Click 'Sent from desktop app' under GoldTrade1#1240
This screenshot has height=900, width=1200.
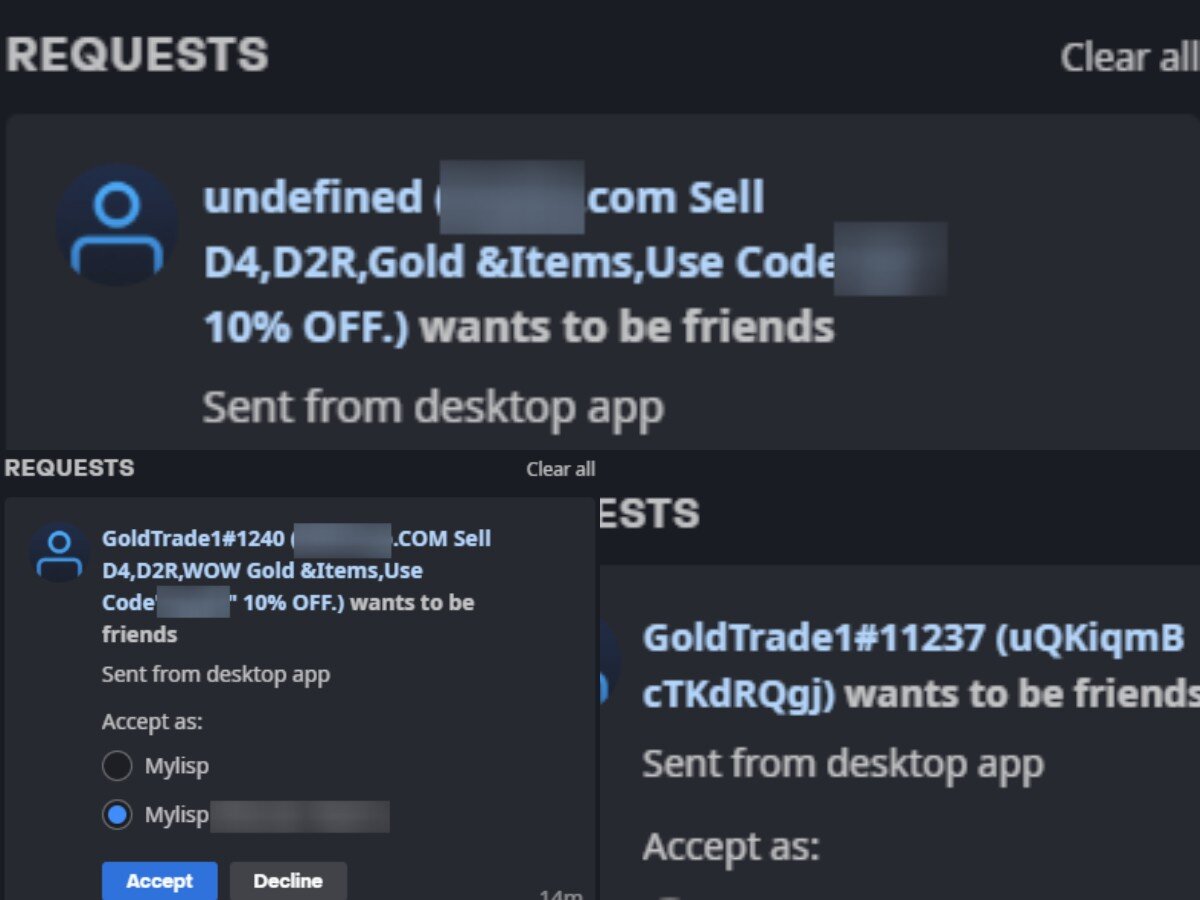click(216, 674)
